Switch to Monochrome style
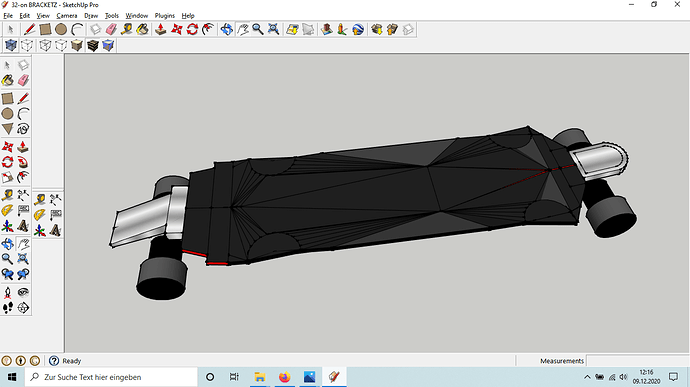The image size is (690, 387). [x=108, y=45]
